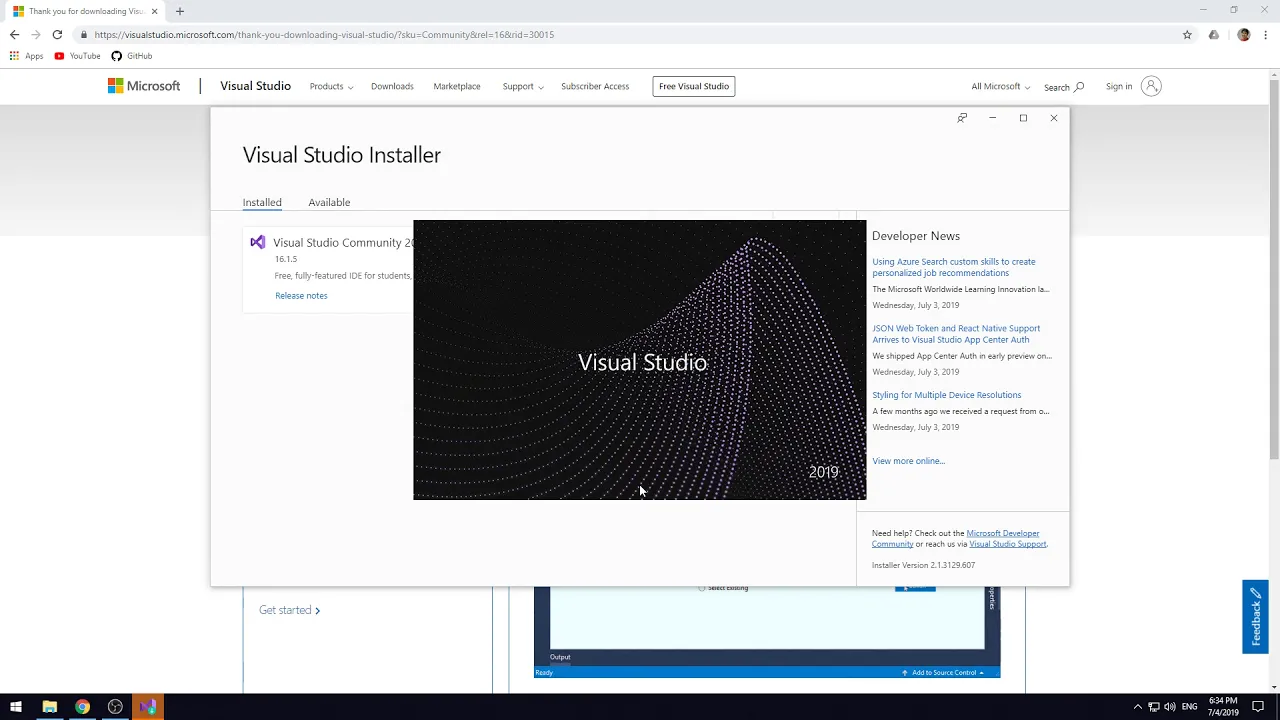Screen dimensions: 1280x720
Task: Switch to the Available tab
Action: (329, 202)
